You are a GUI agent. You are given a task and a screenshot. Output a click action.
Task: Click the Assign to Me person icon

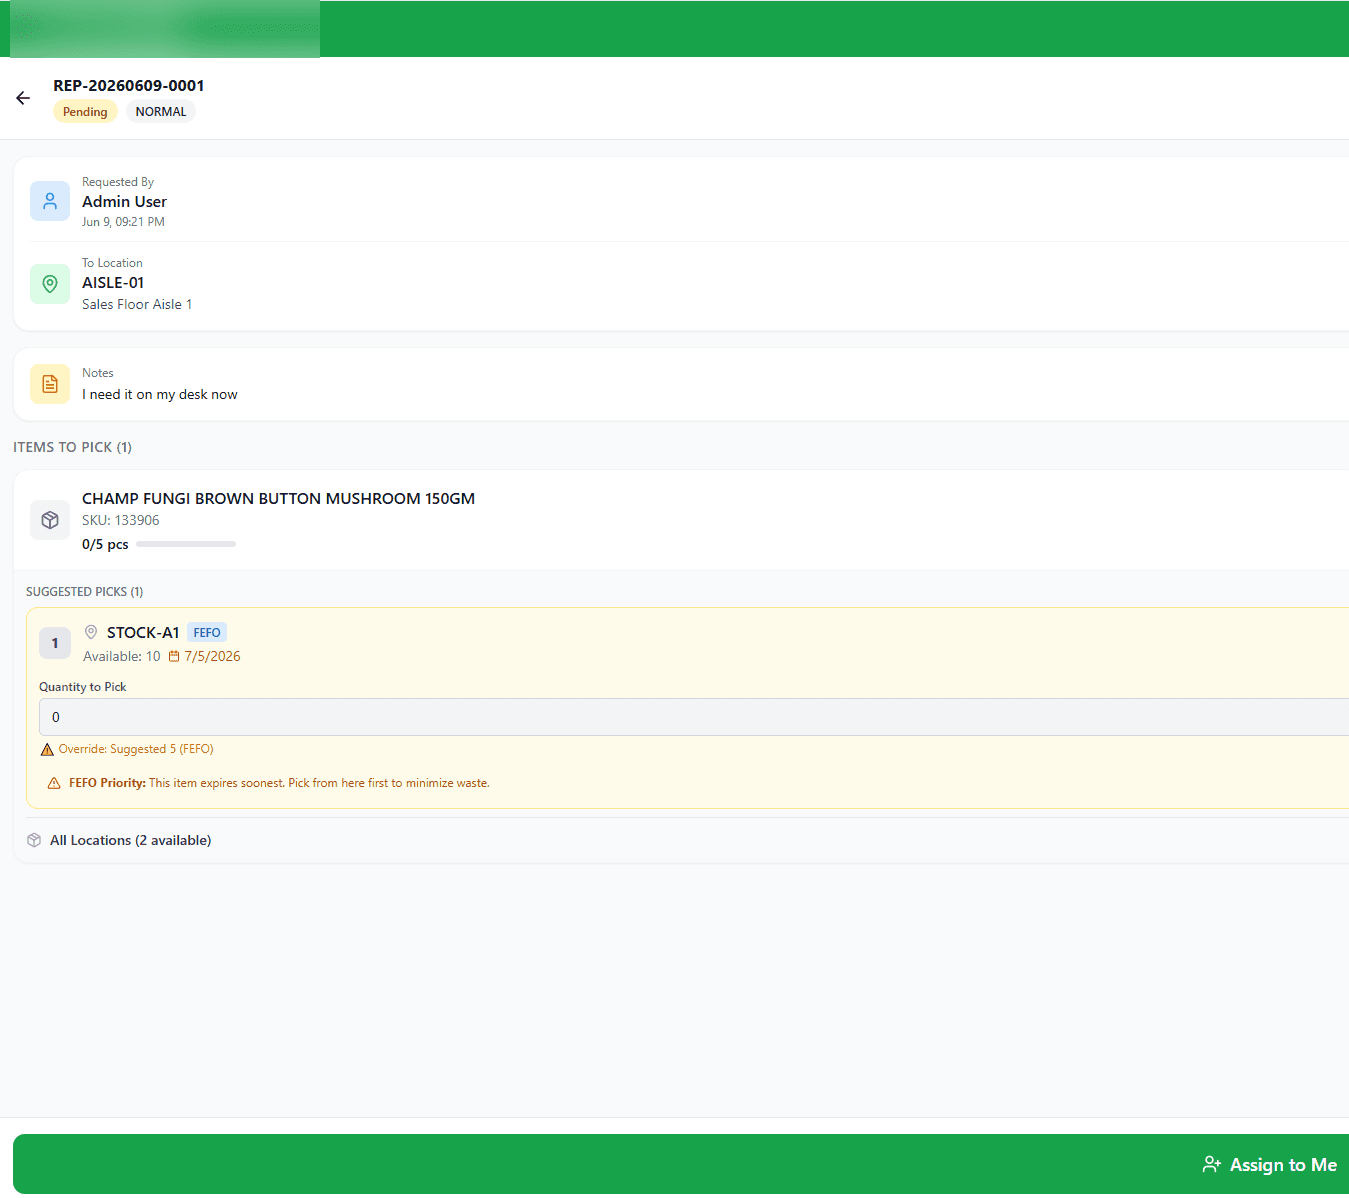[x=1212, y=1165]
